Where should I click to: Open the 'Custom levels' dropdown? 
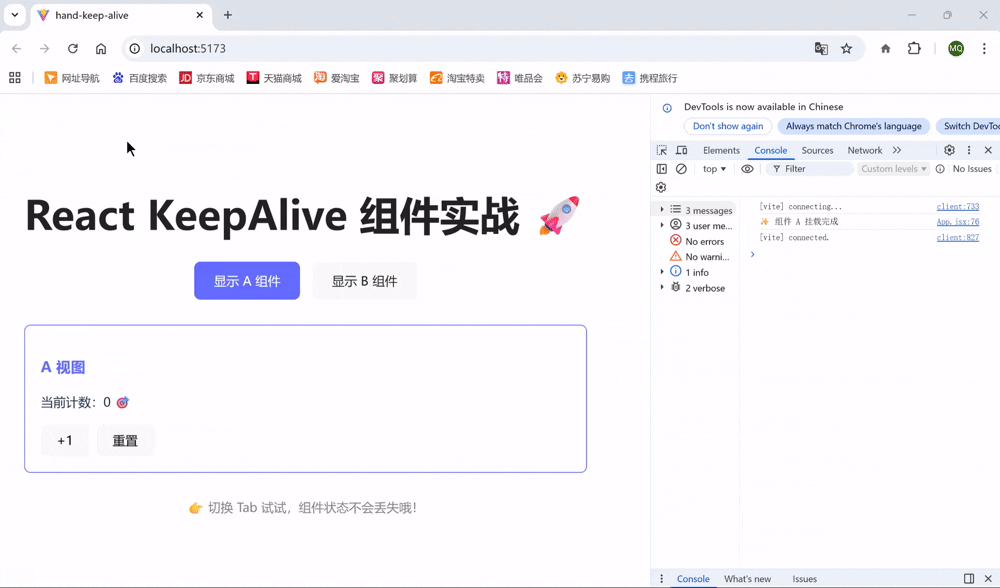tap(893, 169)
